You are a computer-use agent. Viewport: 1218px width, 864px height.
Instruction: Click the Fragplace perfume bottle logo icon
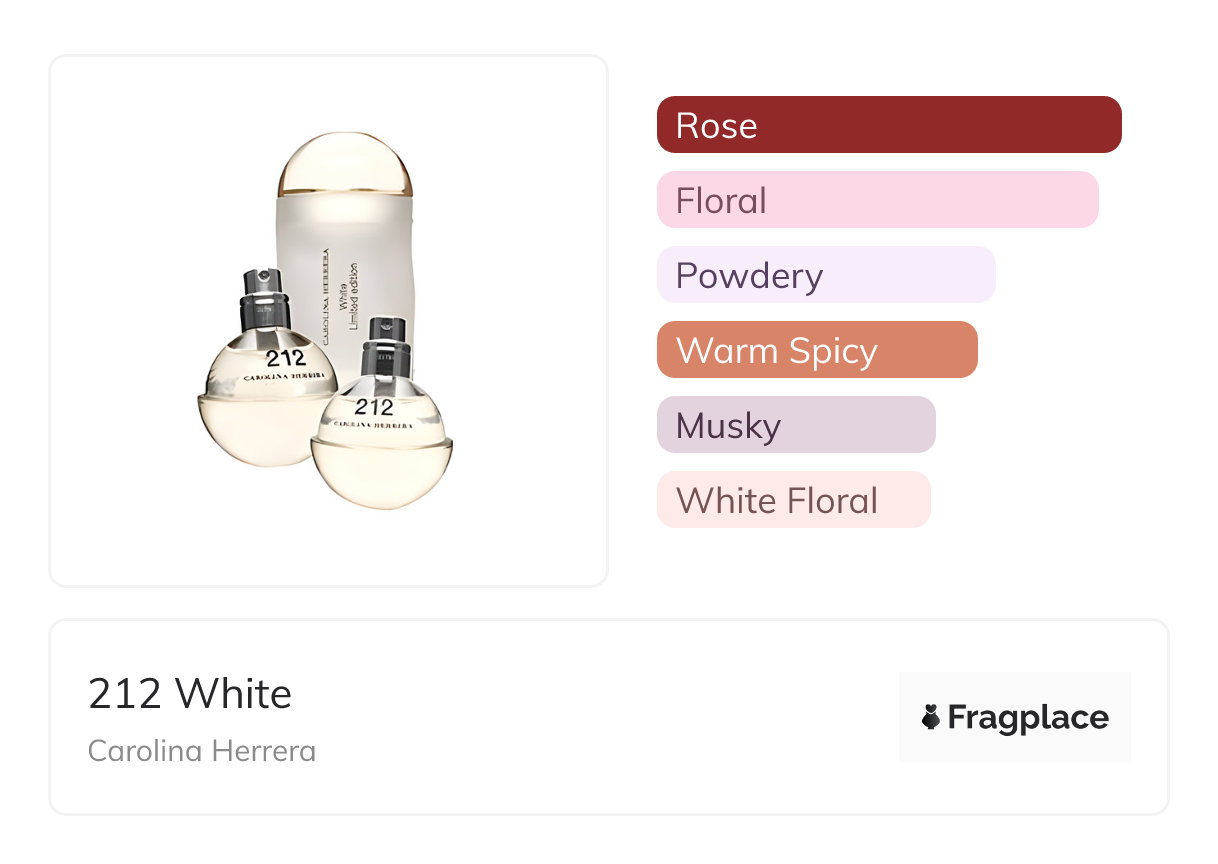tap(931, 717)
